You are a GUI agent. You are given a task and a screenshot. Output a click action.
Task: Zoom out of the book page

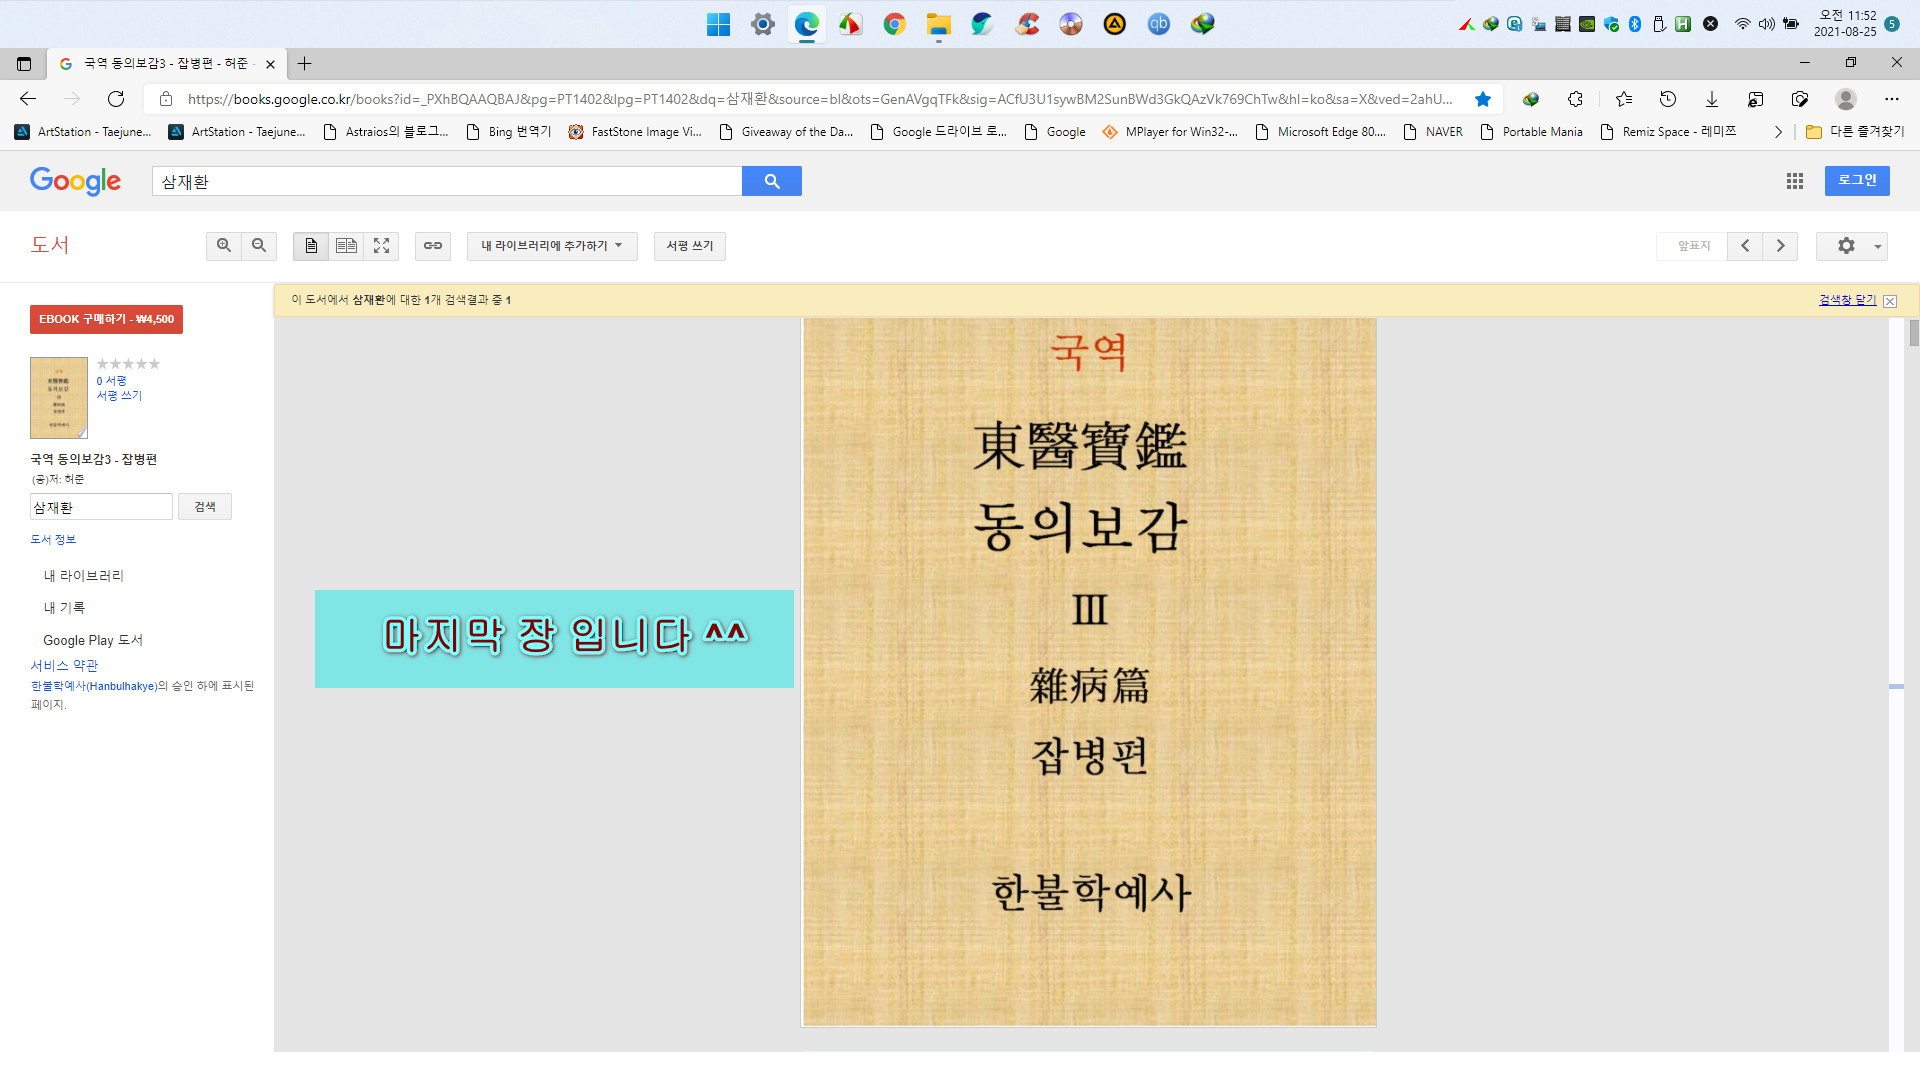[x=259, y=246]
